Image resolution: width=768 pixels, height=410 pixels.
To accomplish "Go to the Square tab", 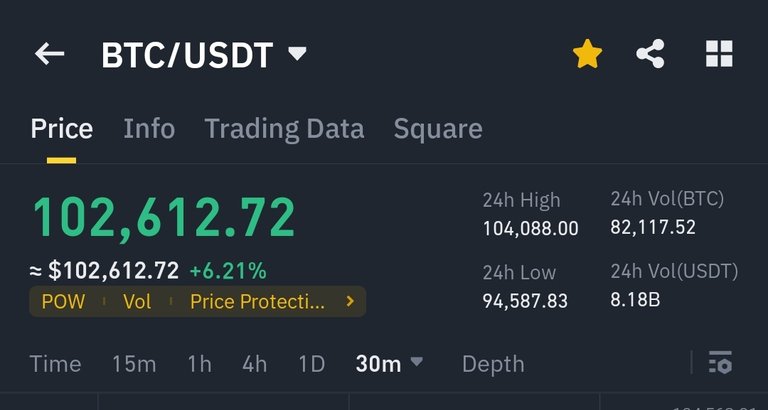I will pos(438,129).
